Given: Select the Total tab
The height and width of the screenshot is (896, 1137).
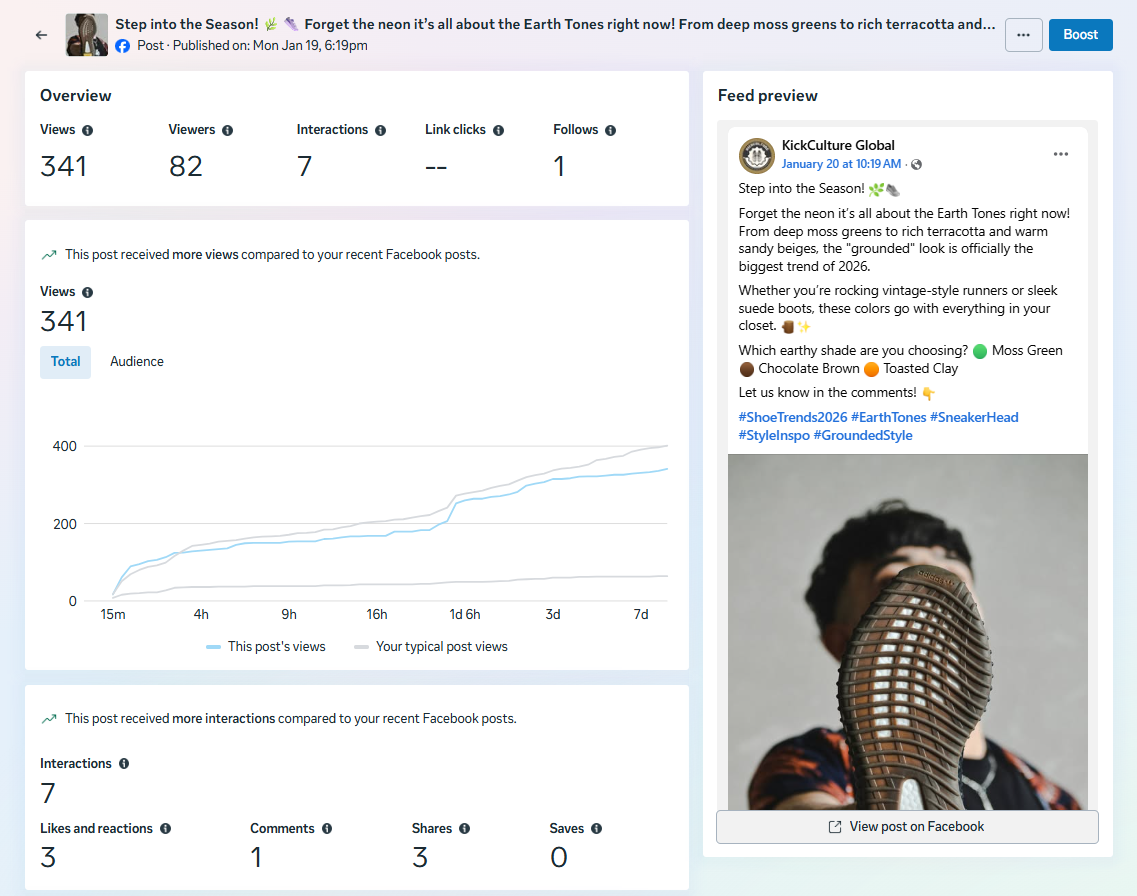Looking at the screenshot, I should 65,362.
